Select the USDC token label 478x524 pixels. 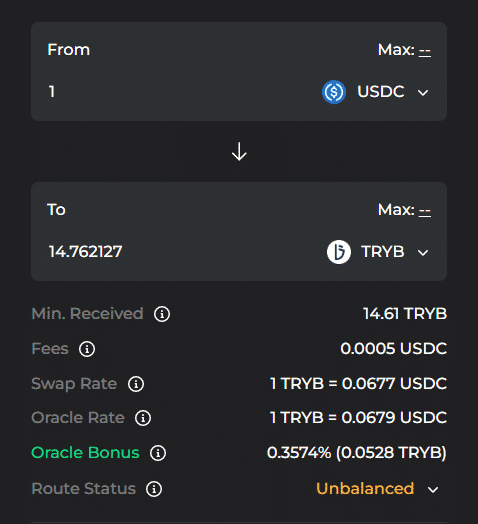(381, 92)
